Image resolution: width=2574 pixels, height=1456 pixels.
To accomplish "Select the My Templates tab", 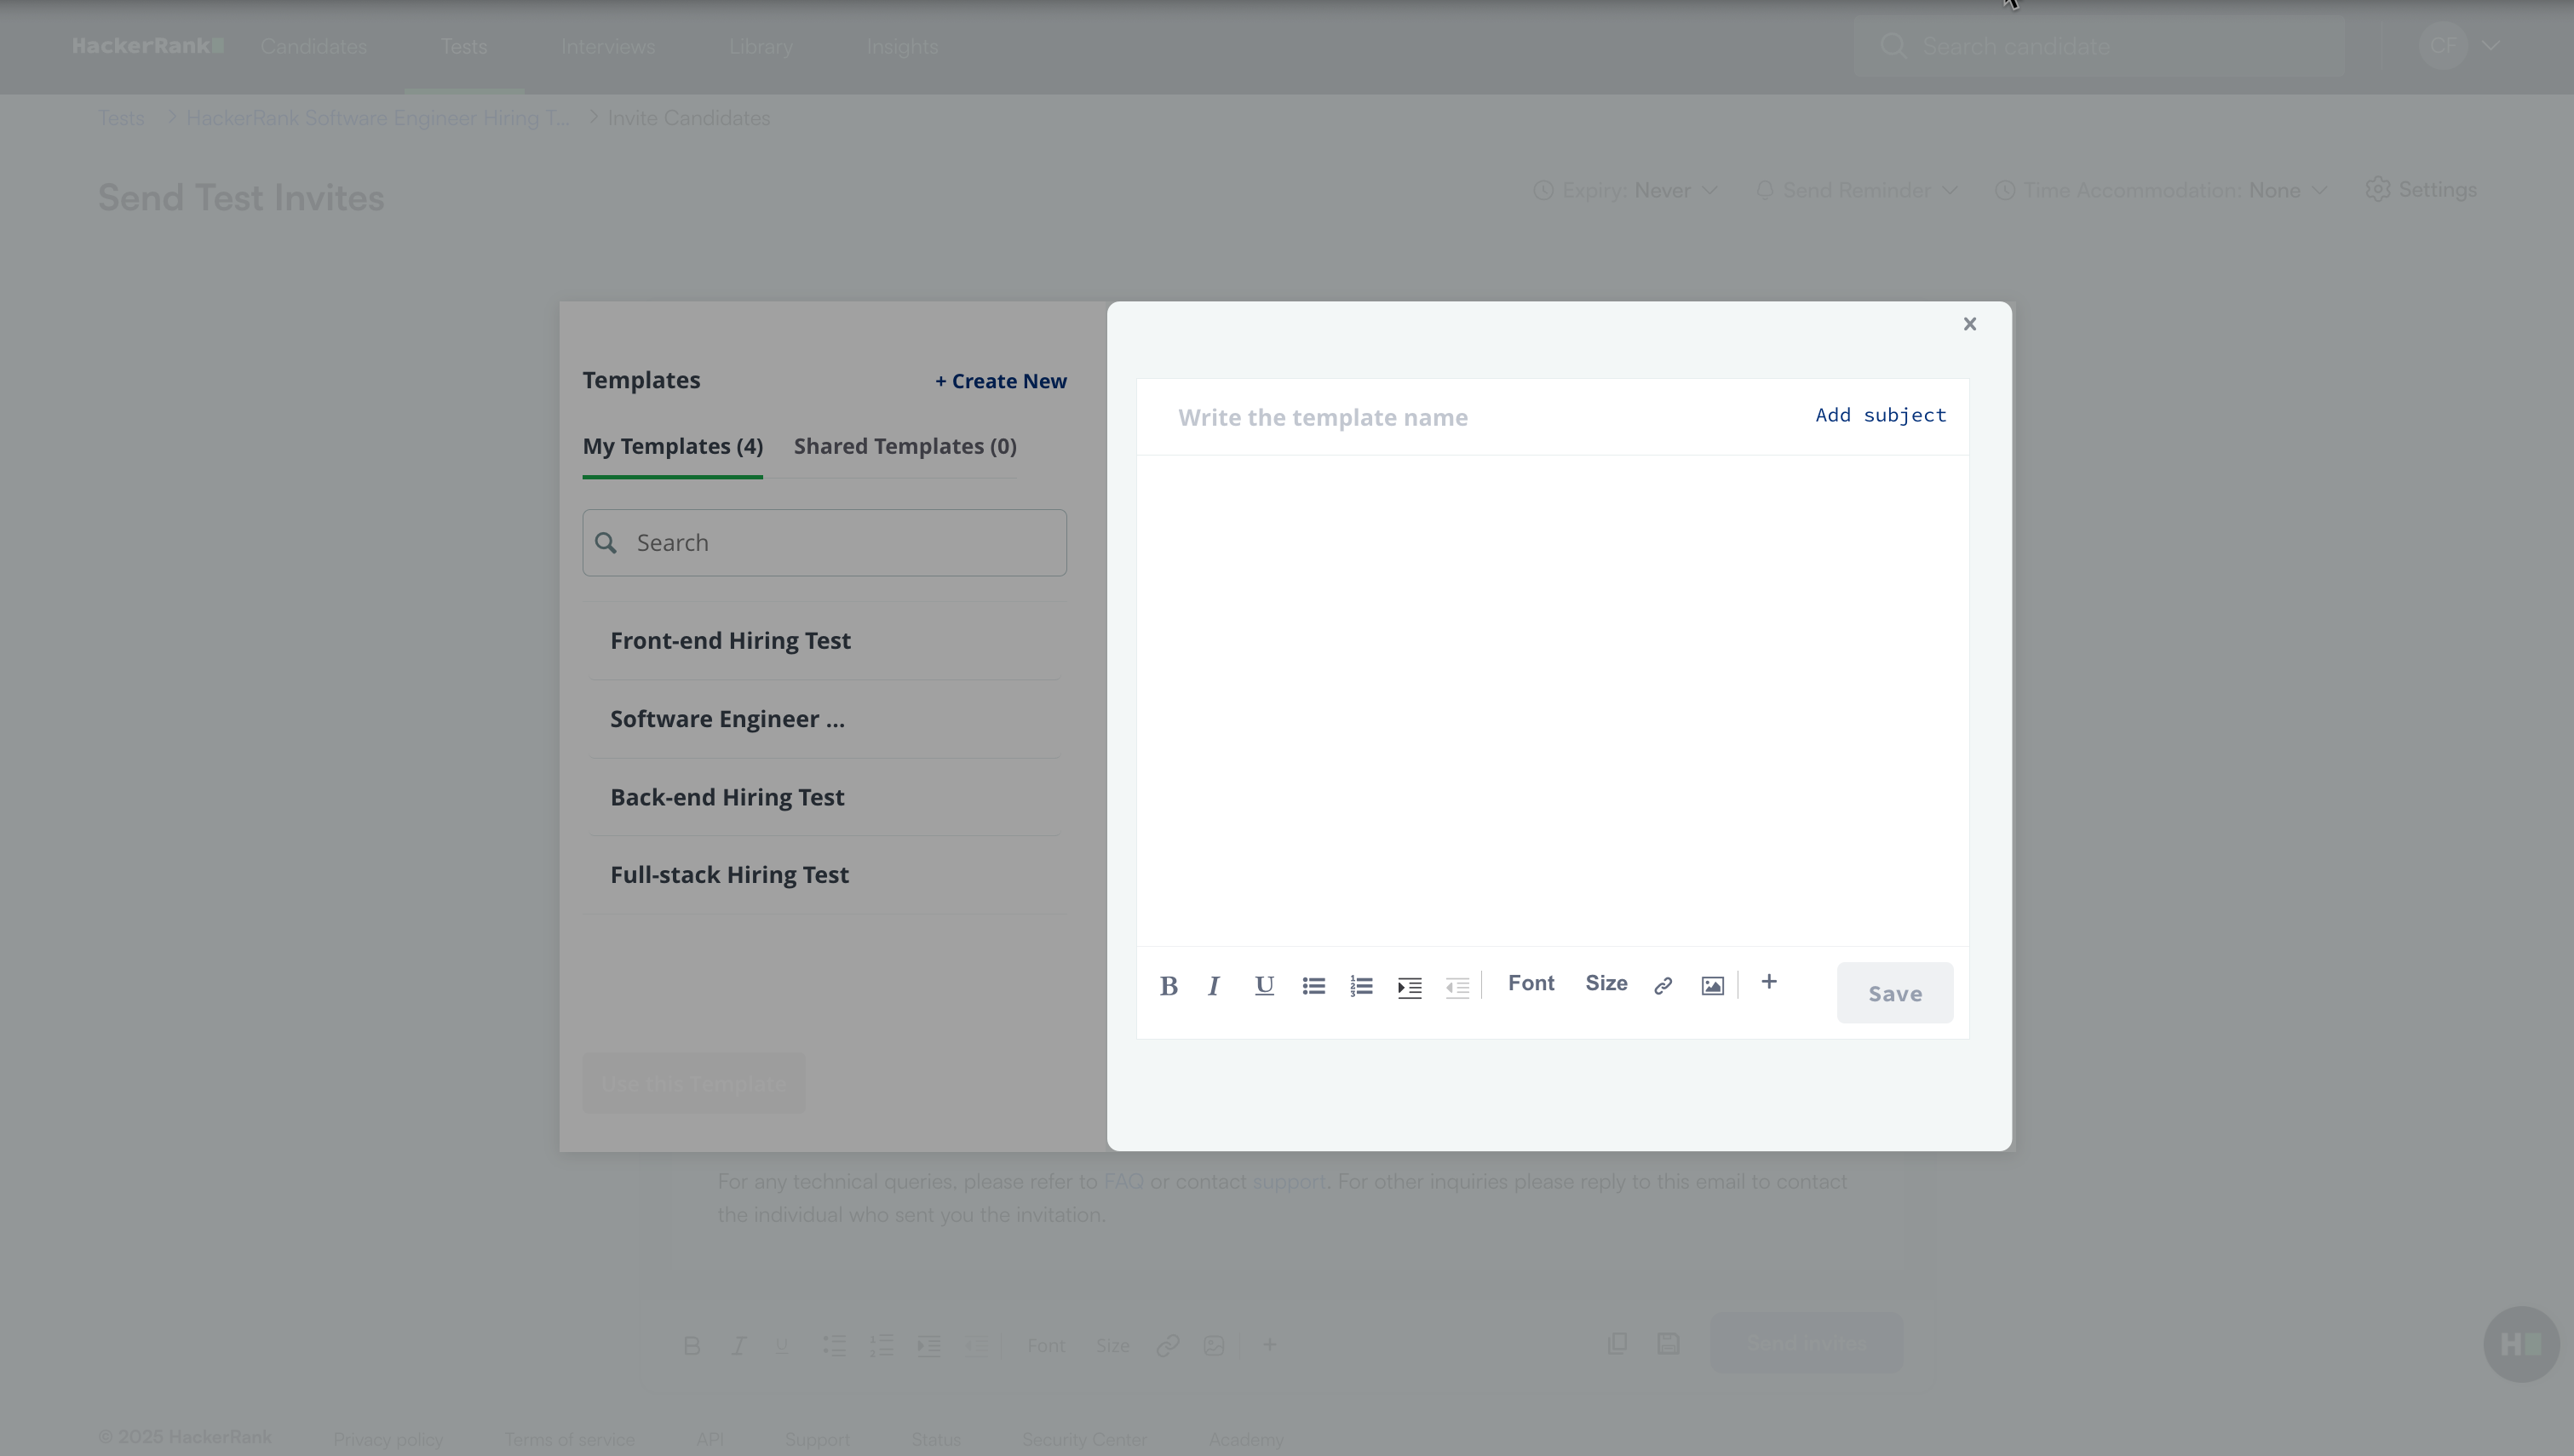I will (672, 446).
